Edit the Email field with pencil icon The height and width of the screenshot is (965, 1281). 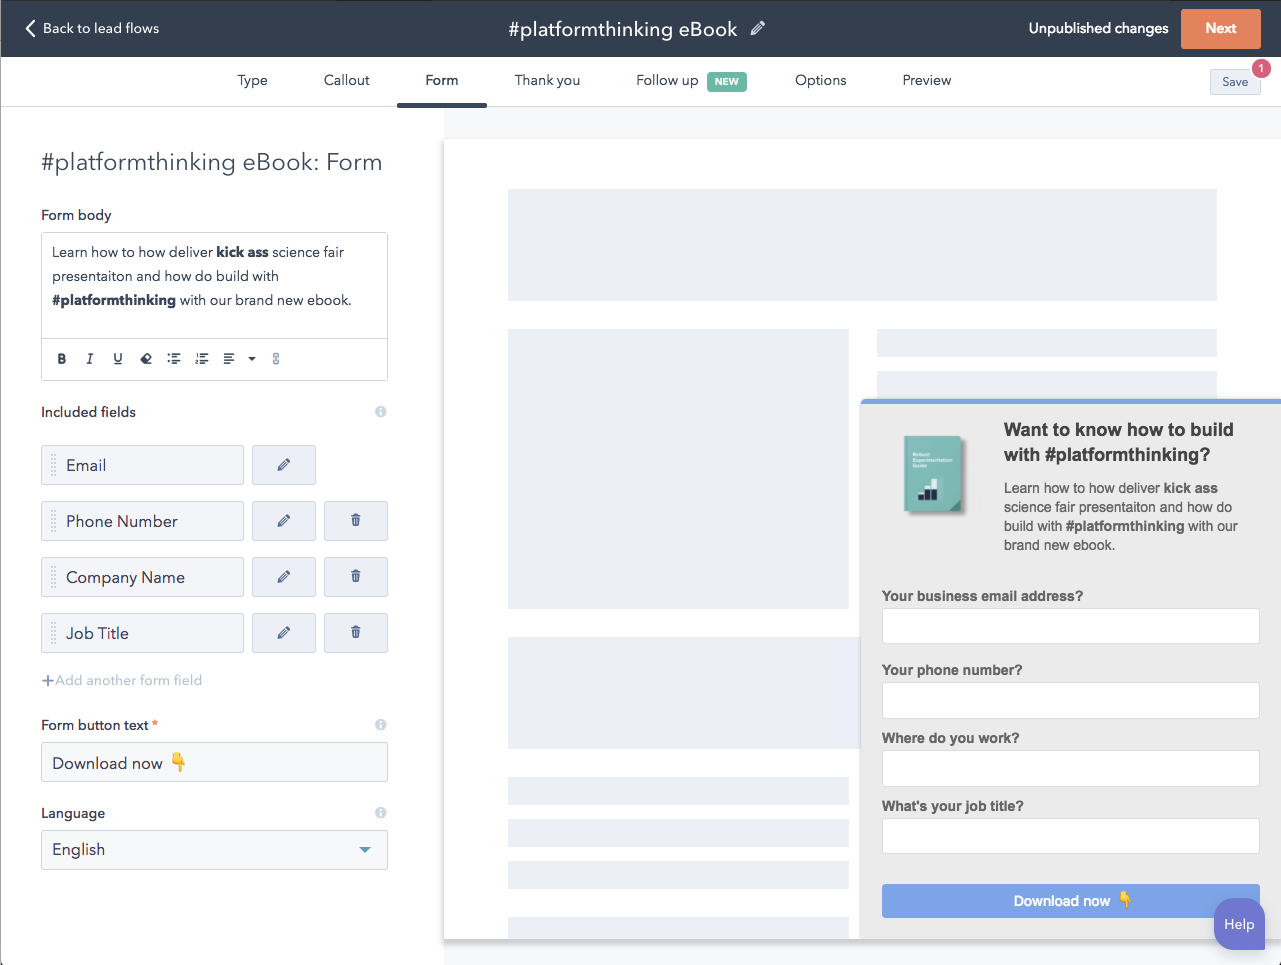(284, 465)
